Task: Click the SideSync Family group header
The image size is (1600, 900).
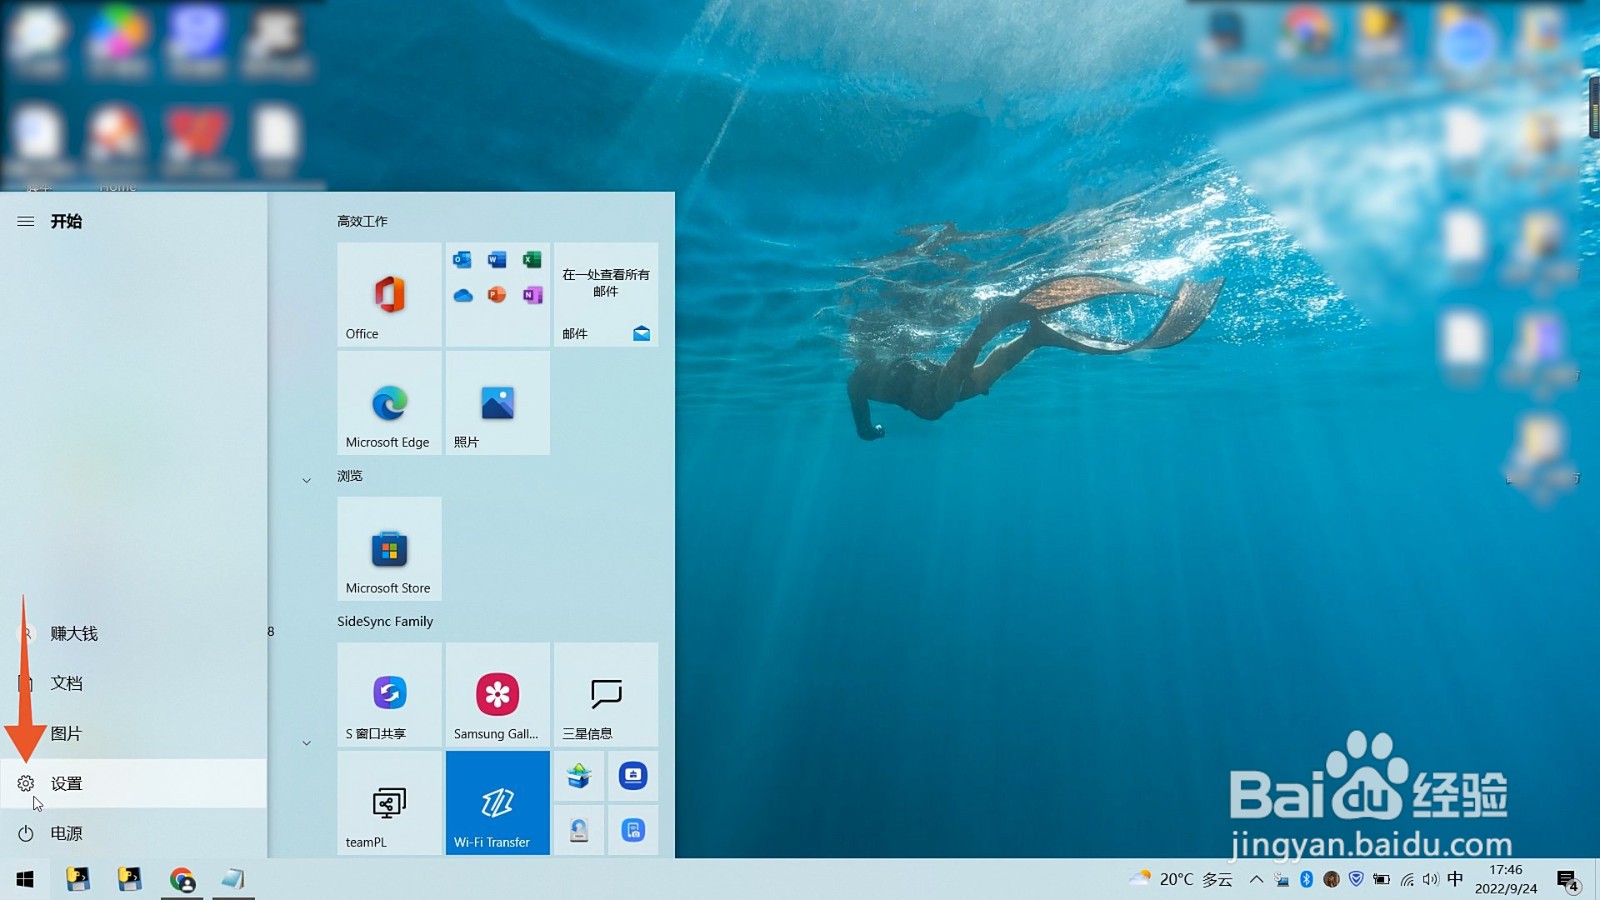Action: pyautogui.click(x=385, y=621)
